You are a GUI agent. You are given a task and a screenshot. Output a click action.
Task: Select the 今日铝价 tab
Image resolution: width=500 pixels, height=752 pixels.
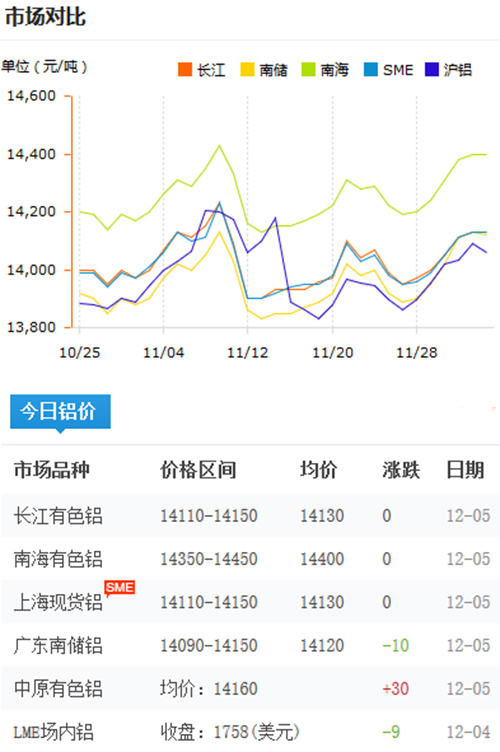pyautogui.click(x=60, y=411)
